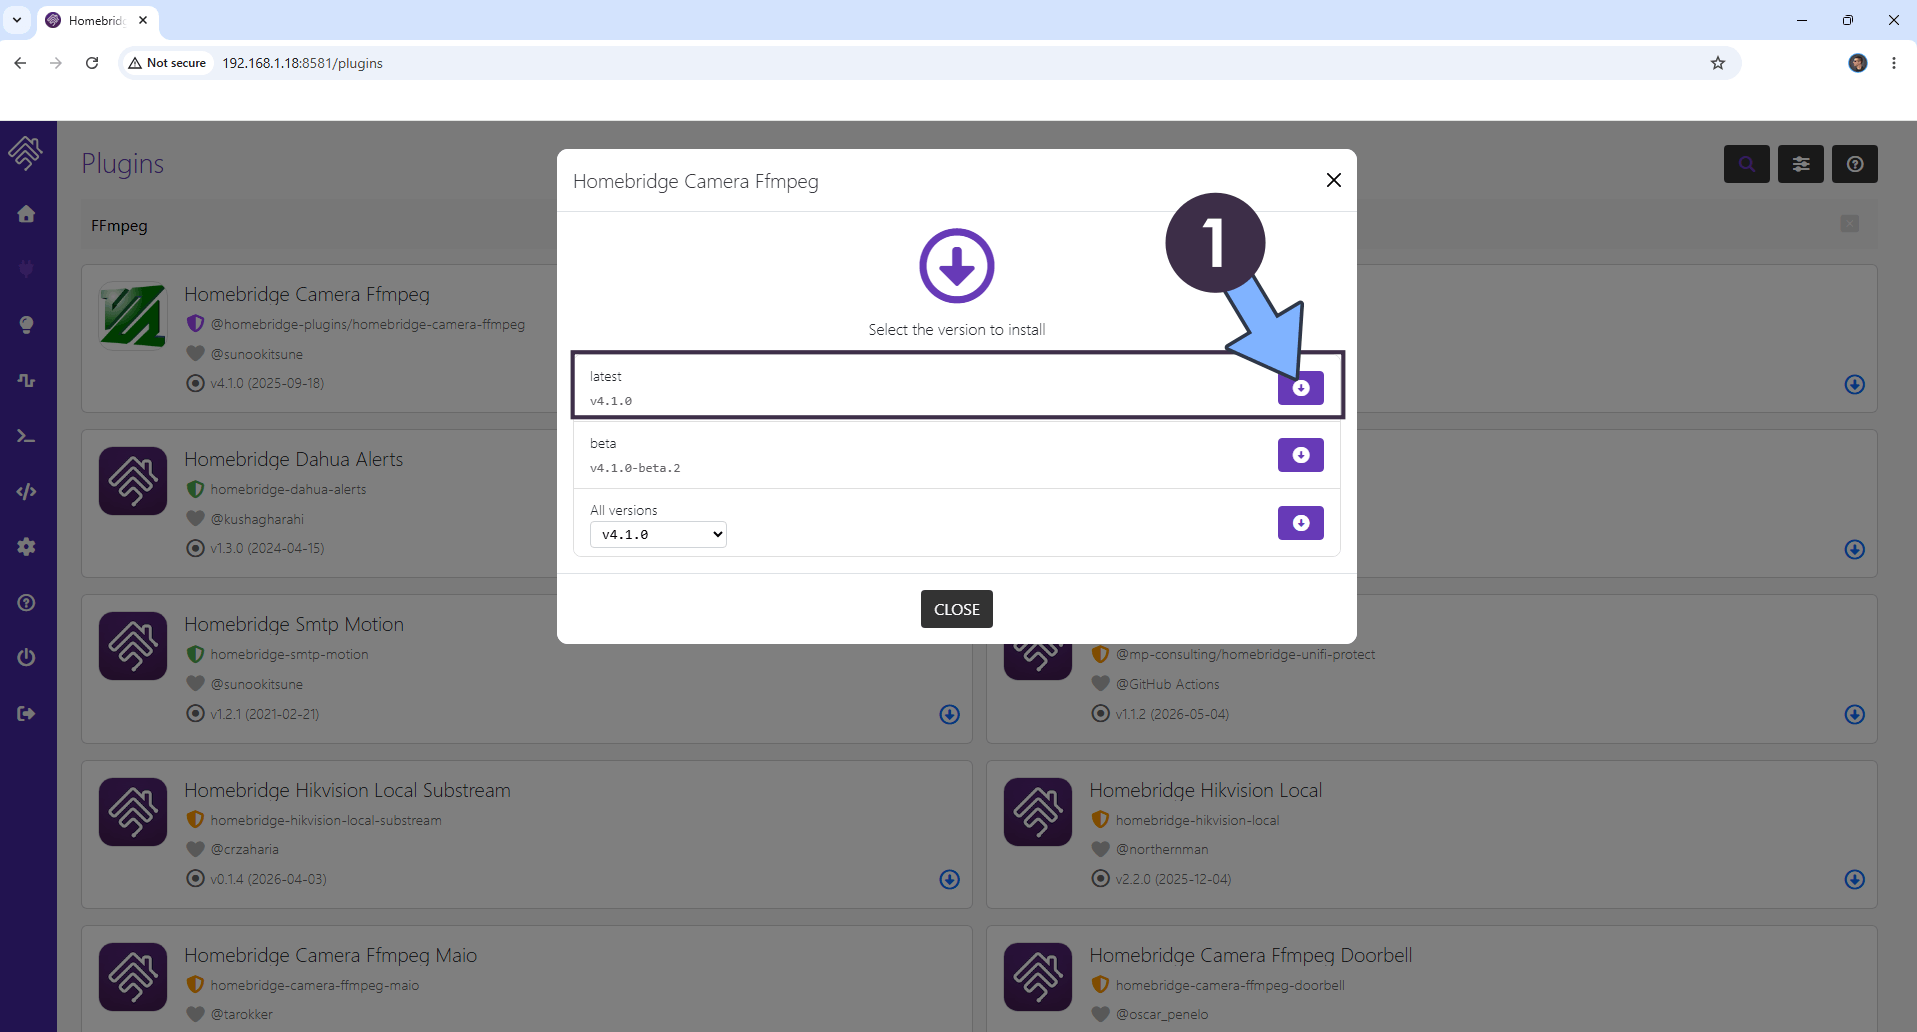Open the Support help icon in sidebar
Viewport: 1917px width, 1032px height.
pyautogui.click(x=27, y=603)
